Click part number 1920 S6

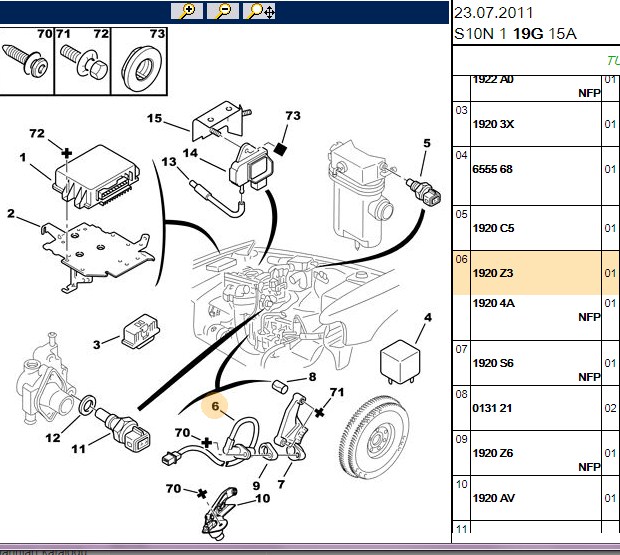493,363
